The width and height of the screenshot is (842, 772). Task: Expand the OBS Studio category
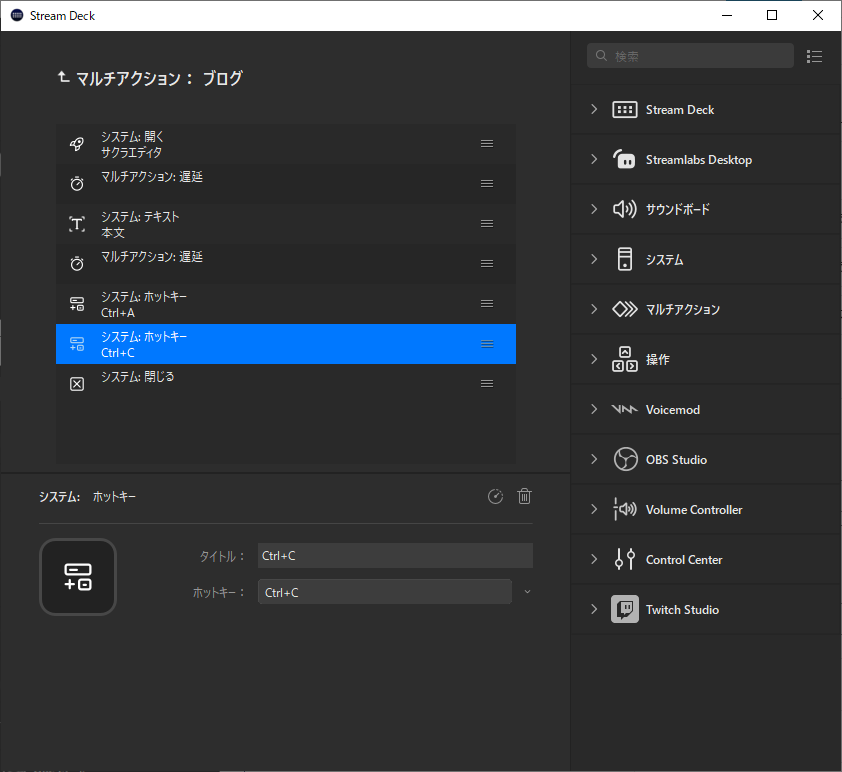coord(594,459)
